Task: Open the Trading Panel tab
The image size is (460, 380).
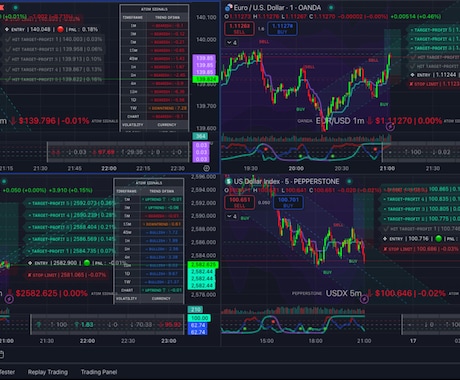Action: pos(99,372)
